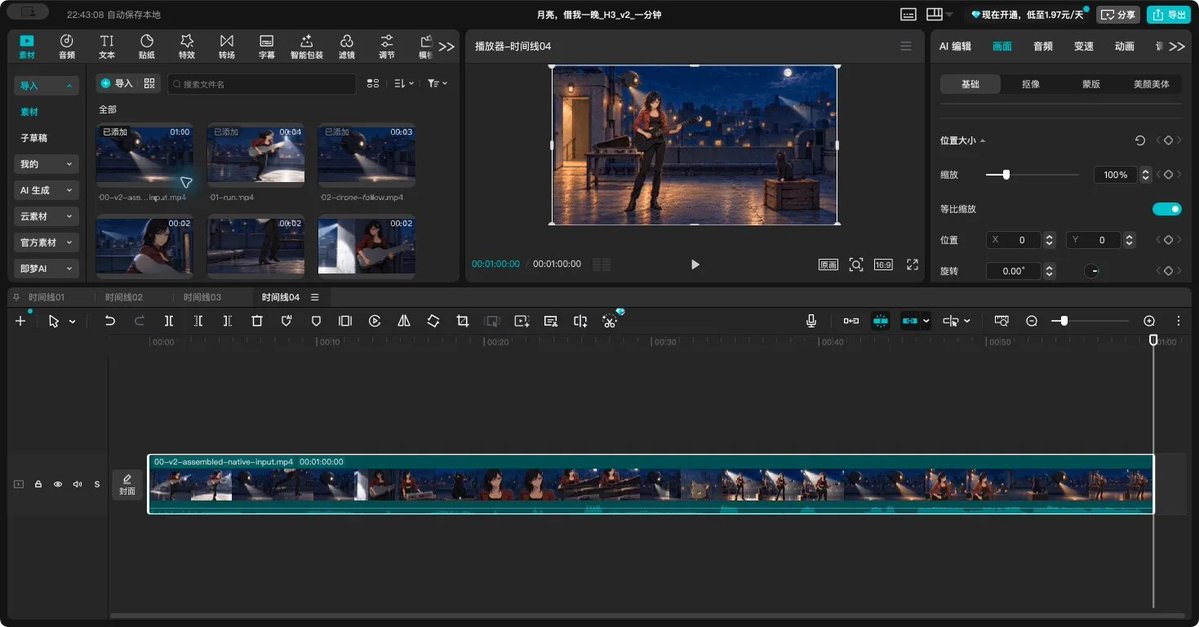Image resolution: width=1199 pixels, height=627 pixels.
Task: Click the 分享 share button
Action: [1118, 15]
